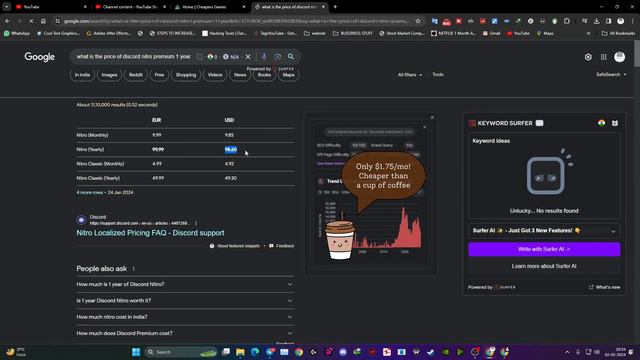Open the downloads icon in the toolbar
The width and height of the screenshot is (640, 360).
[x=596, y=21]
